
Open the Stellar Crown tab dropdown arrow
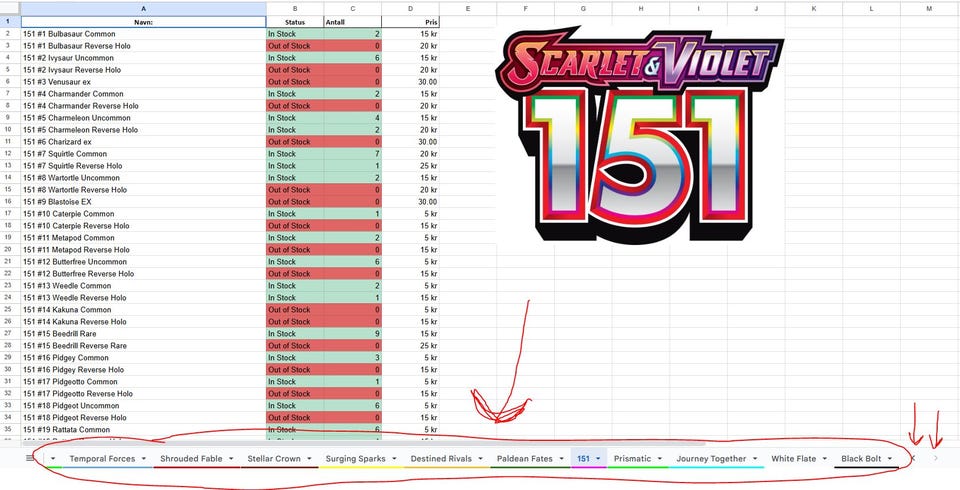coord(310,458)
